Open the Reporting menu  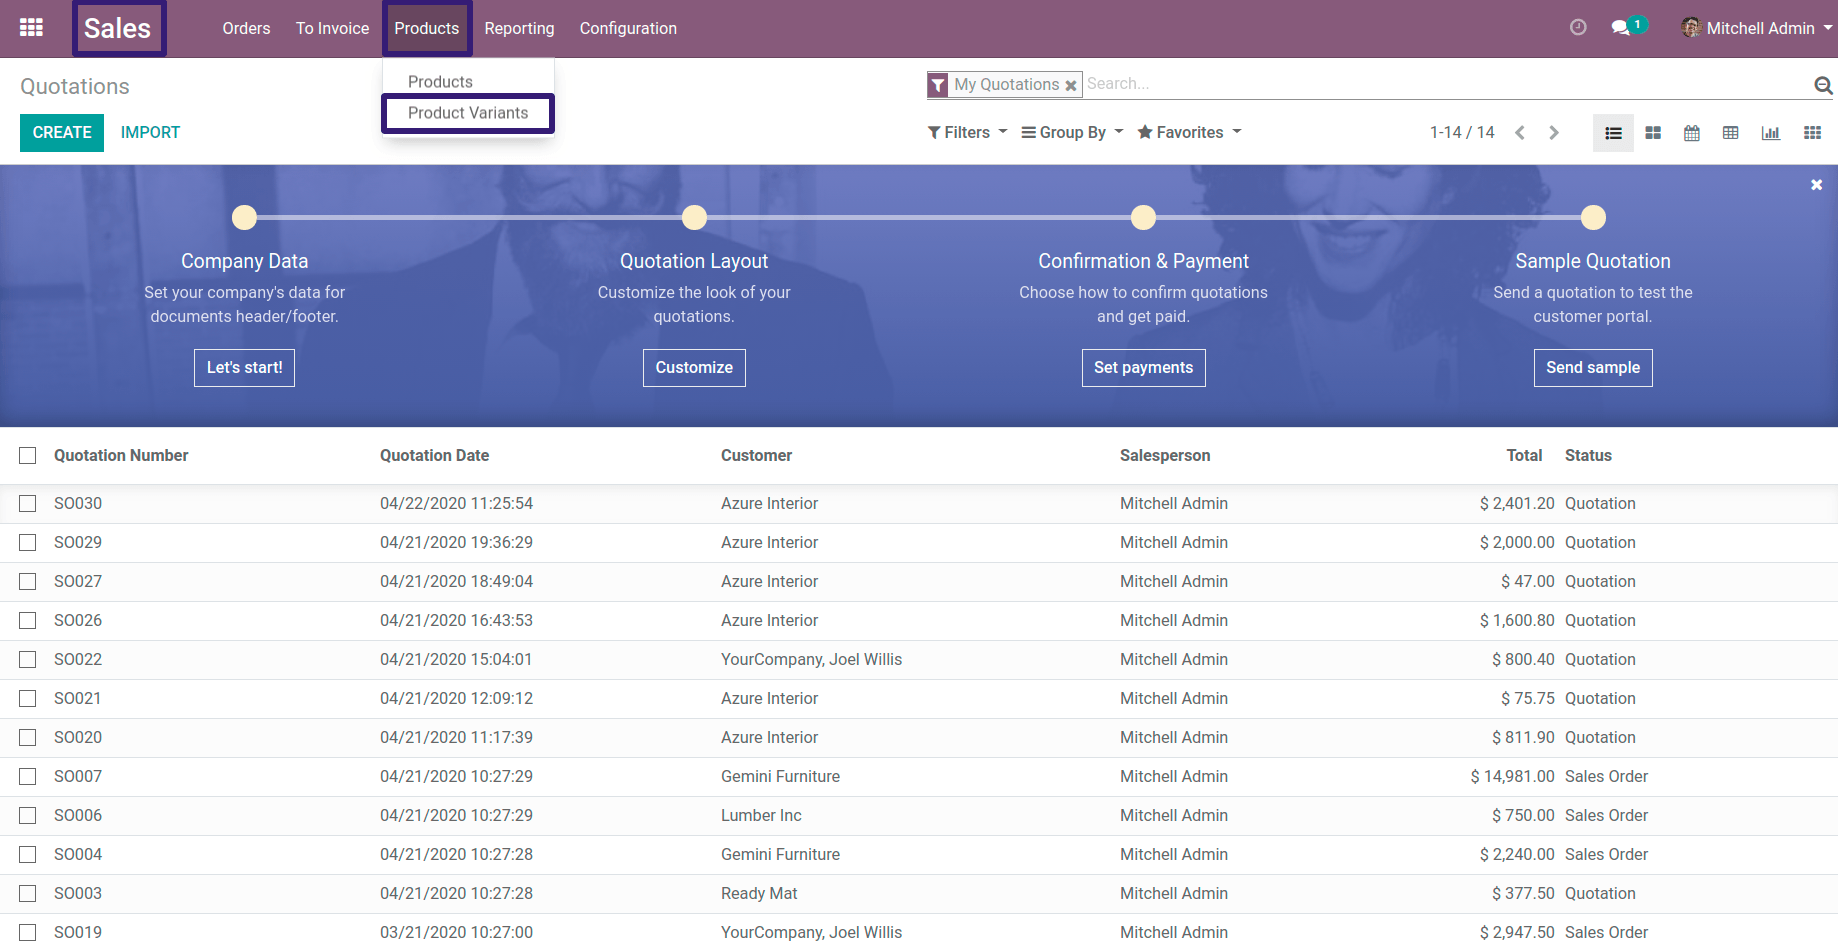point(519,28)
